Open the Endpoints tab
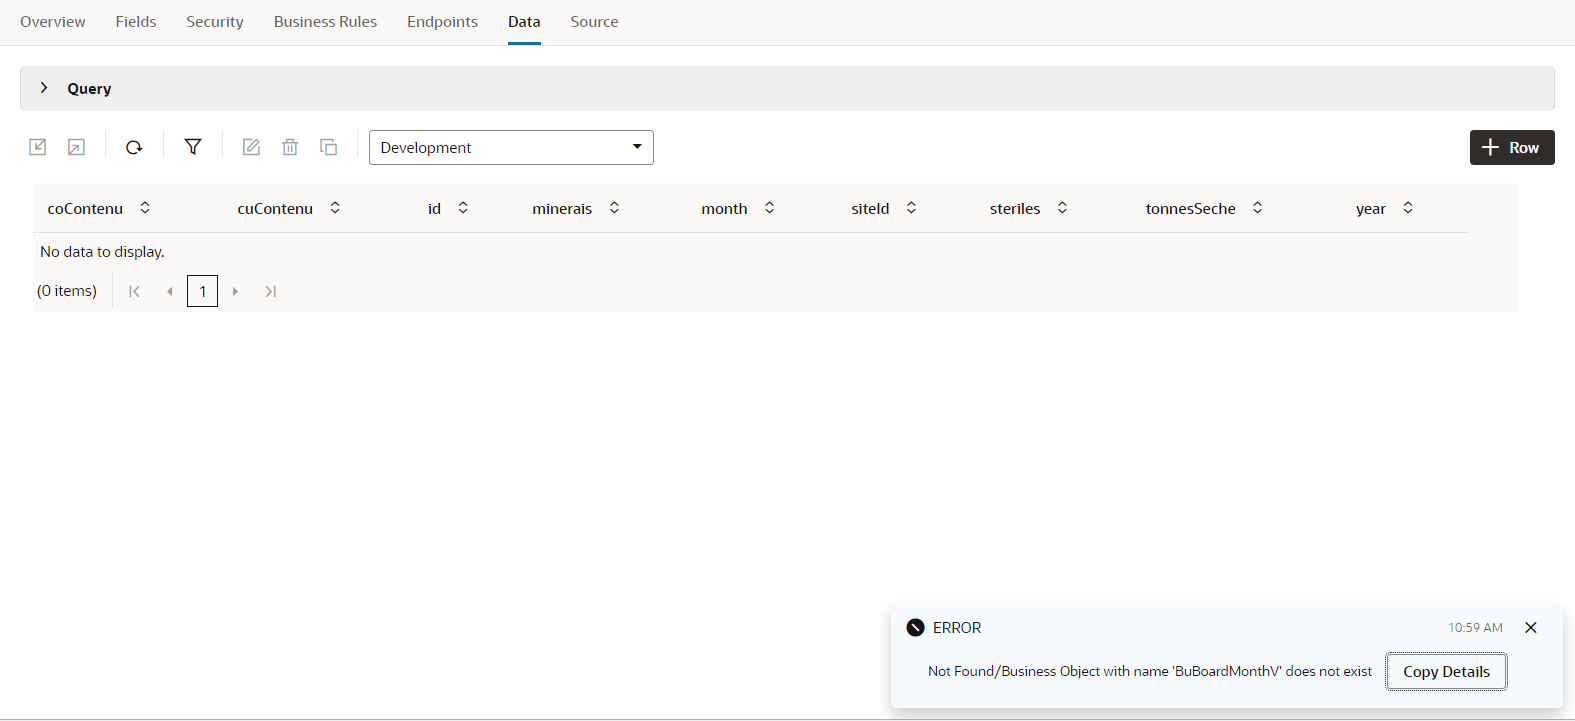1575x721 pixels. 442,22
